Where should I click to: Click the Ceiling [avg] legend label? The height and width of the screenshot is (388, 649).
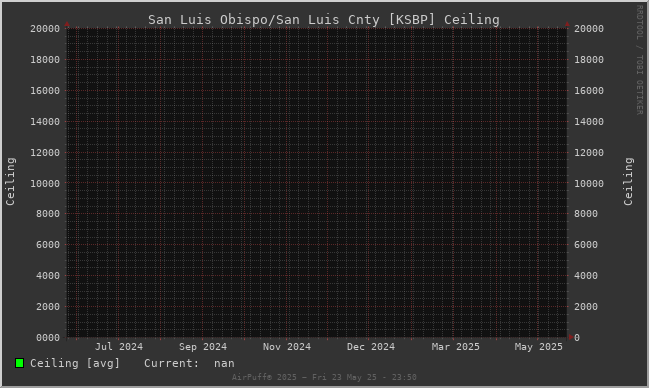tap(75, 363)
